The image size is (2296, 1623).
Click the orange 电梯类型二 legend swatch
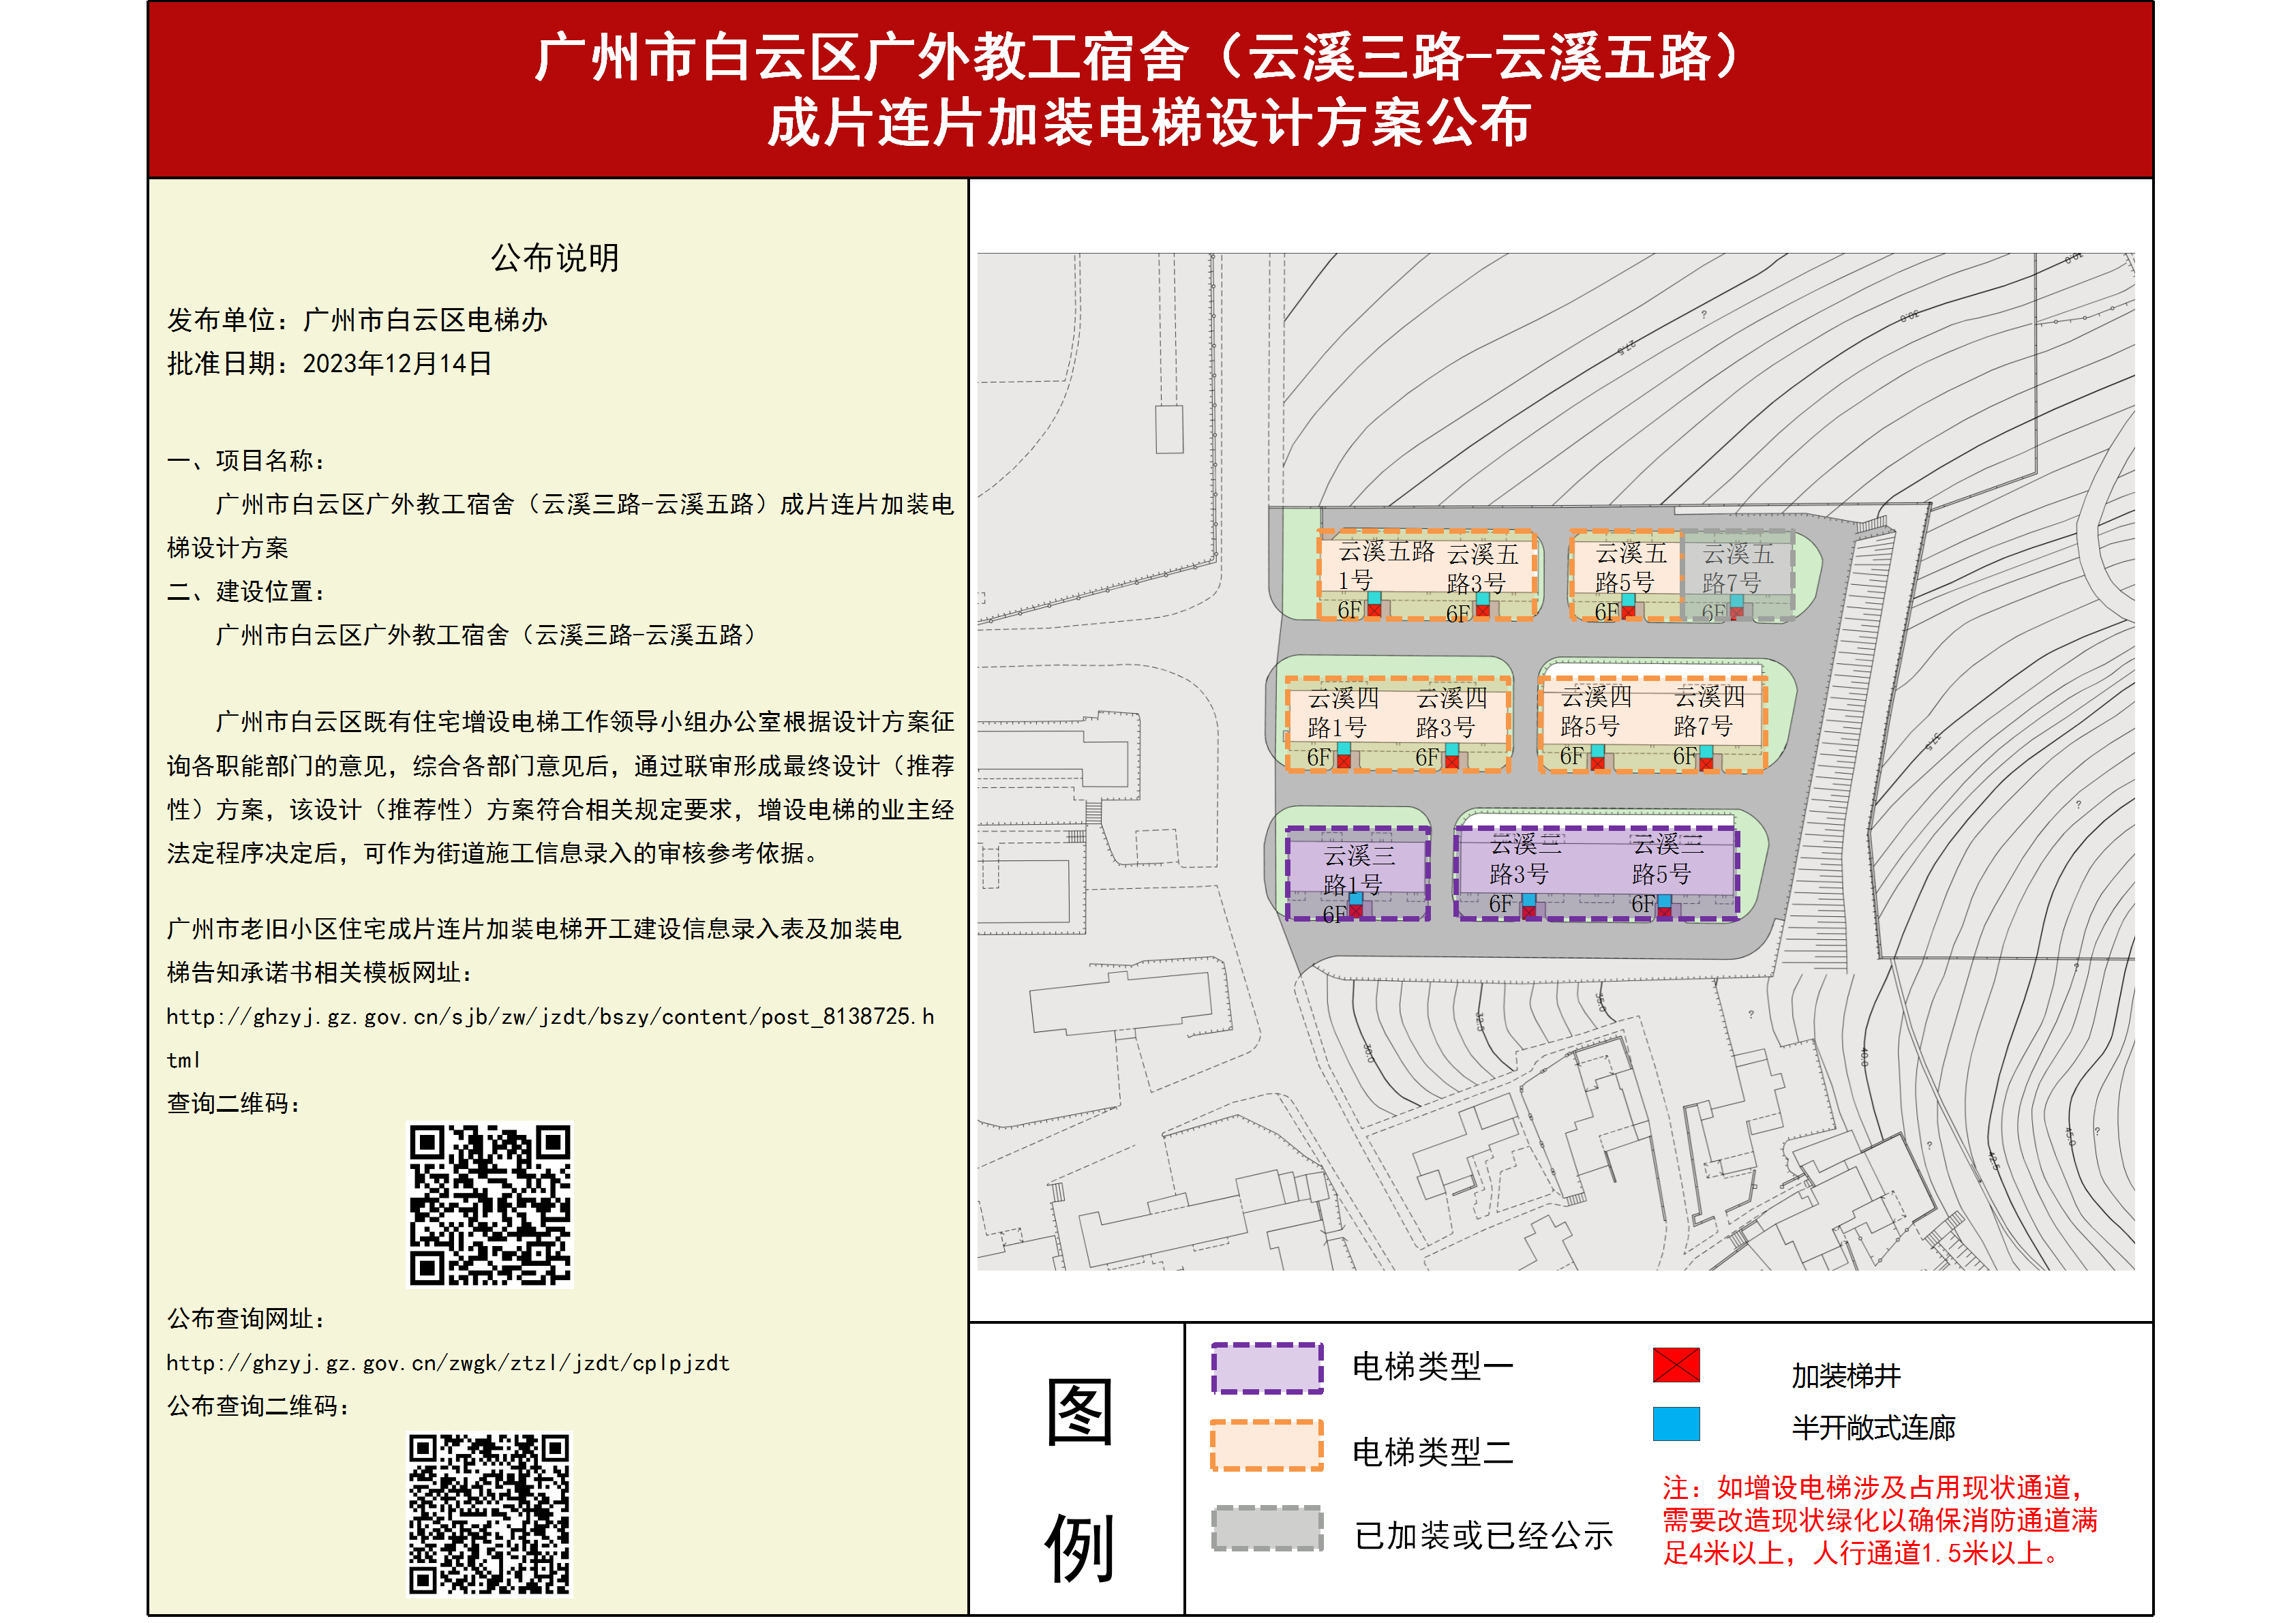pos(1266,1446)
